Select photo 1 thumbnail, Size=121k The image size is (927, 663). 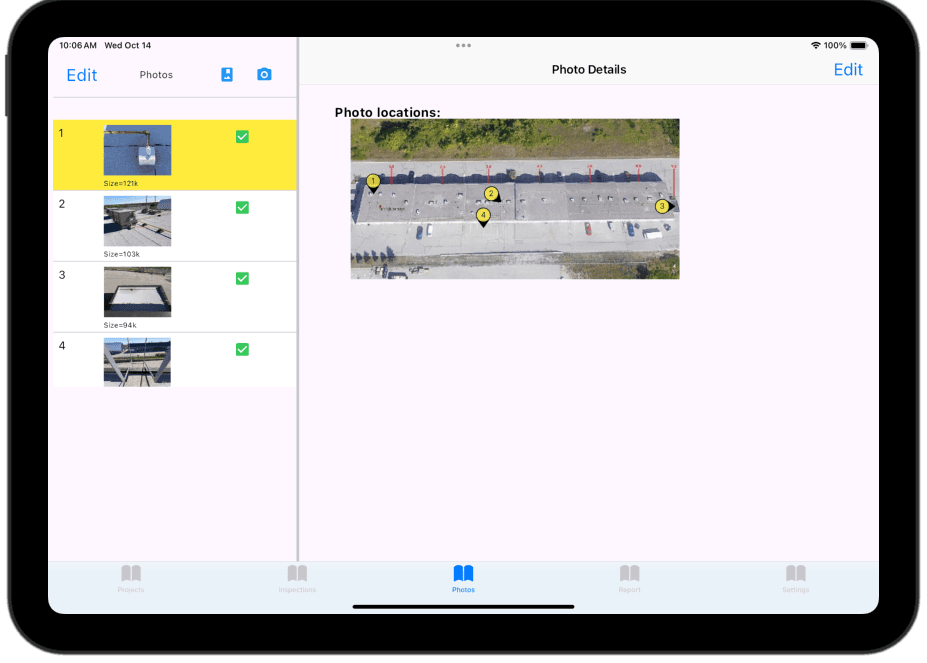point(137,150)
